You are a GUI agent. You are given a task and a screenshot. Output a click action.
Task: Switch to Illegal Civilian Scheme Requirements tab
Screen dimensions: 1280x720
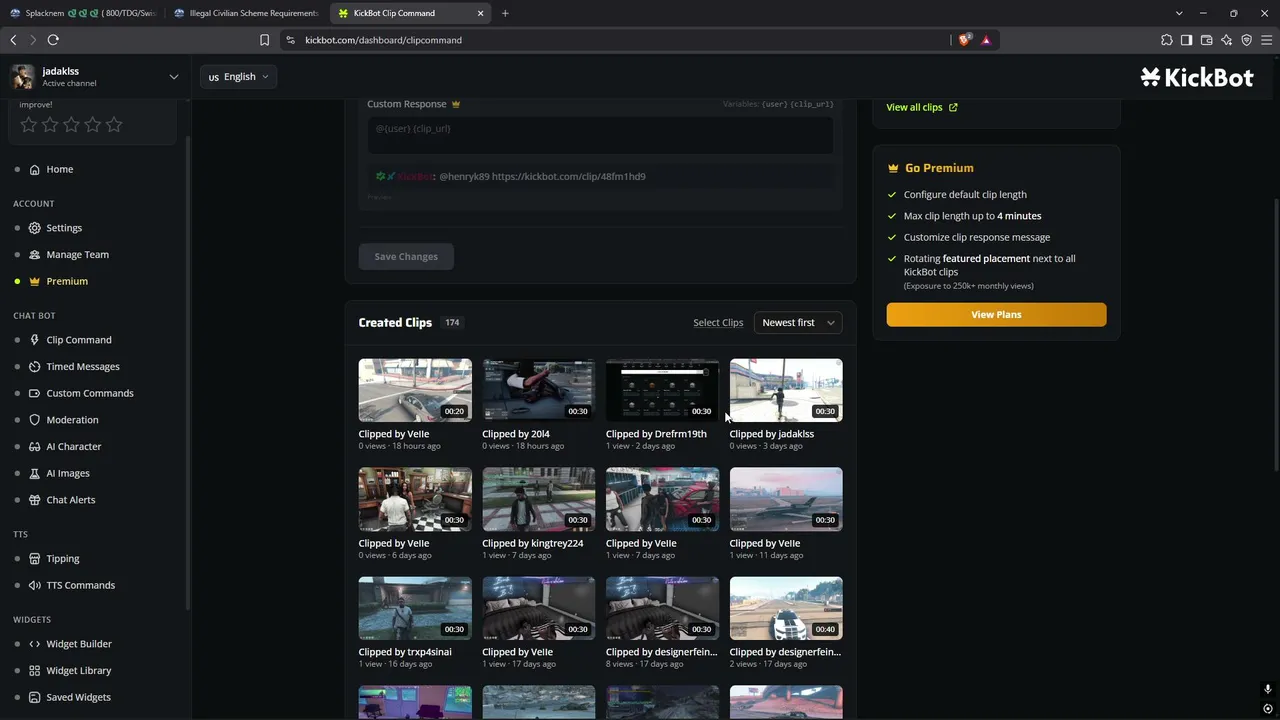246,13
